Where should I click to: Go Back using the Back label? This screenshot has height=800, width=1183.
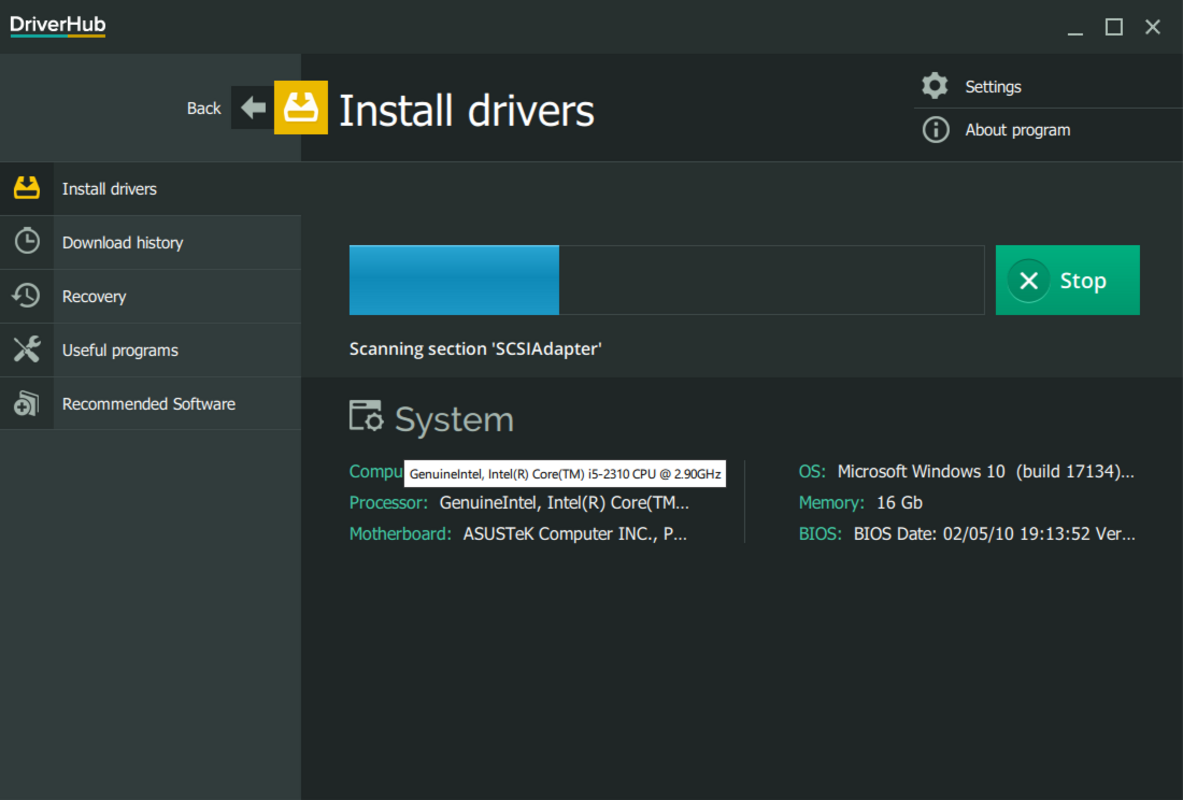[204, 109]
